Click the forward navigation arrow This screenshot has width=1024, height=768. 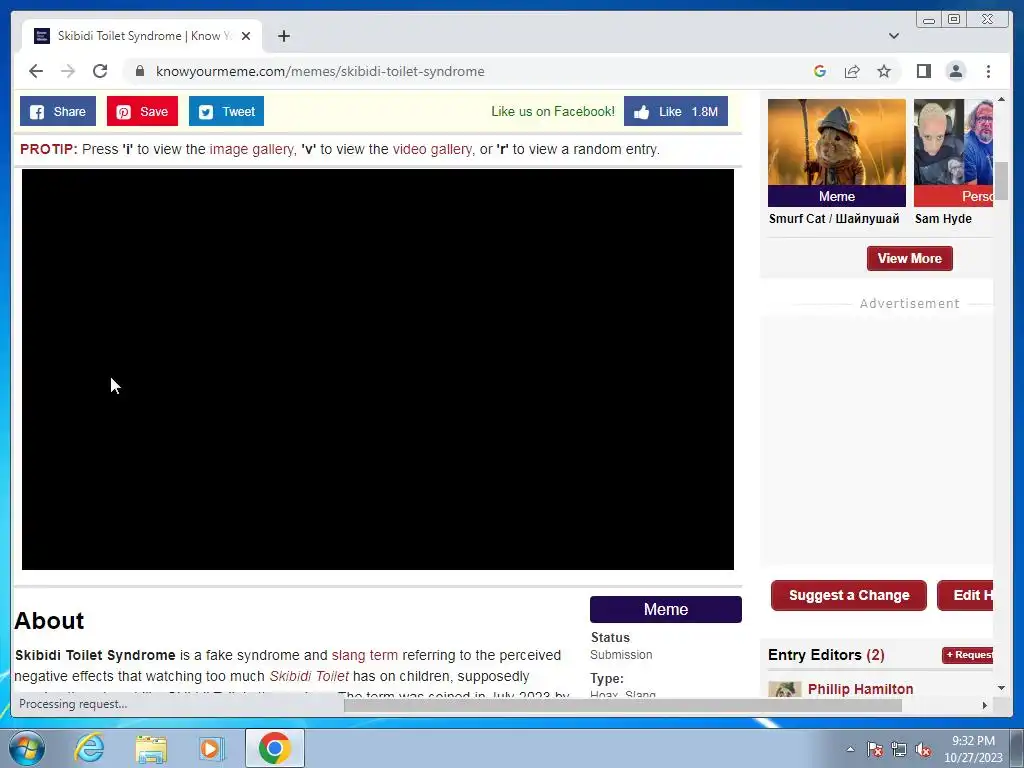68,71
